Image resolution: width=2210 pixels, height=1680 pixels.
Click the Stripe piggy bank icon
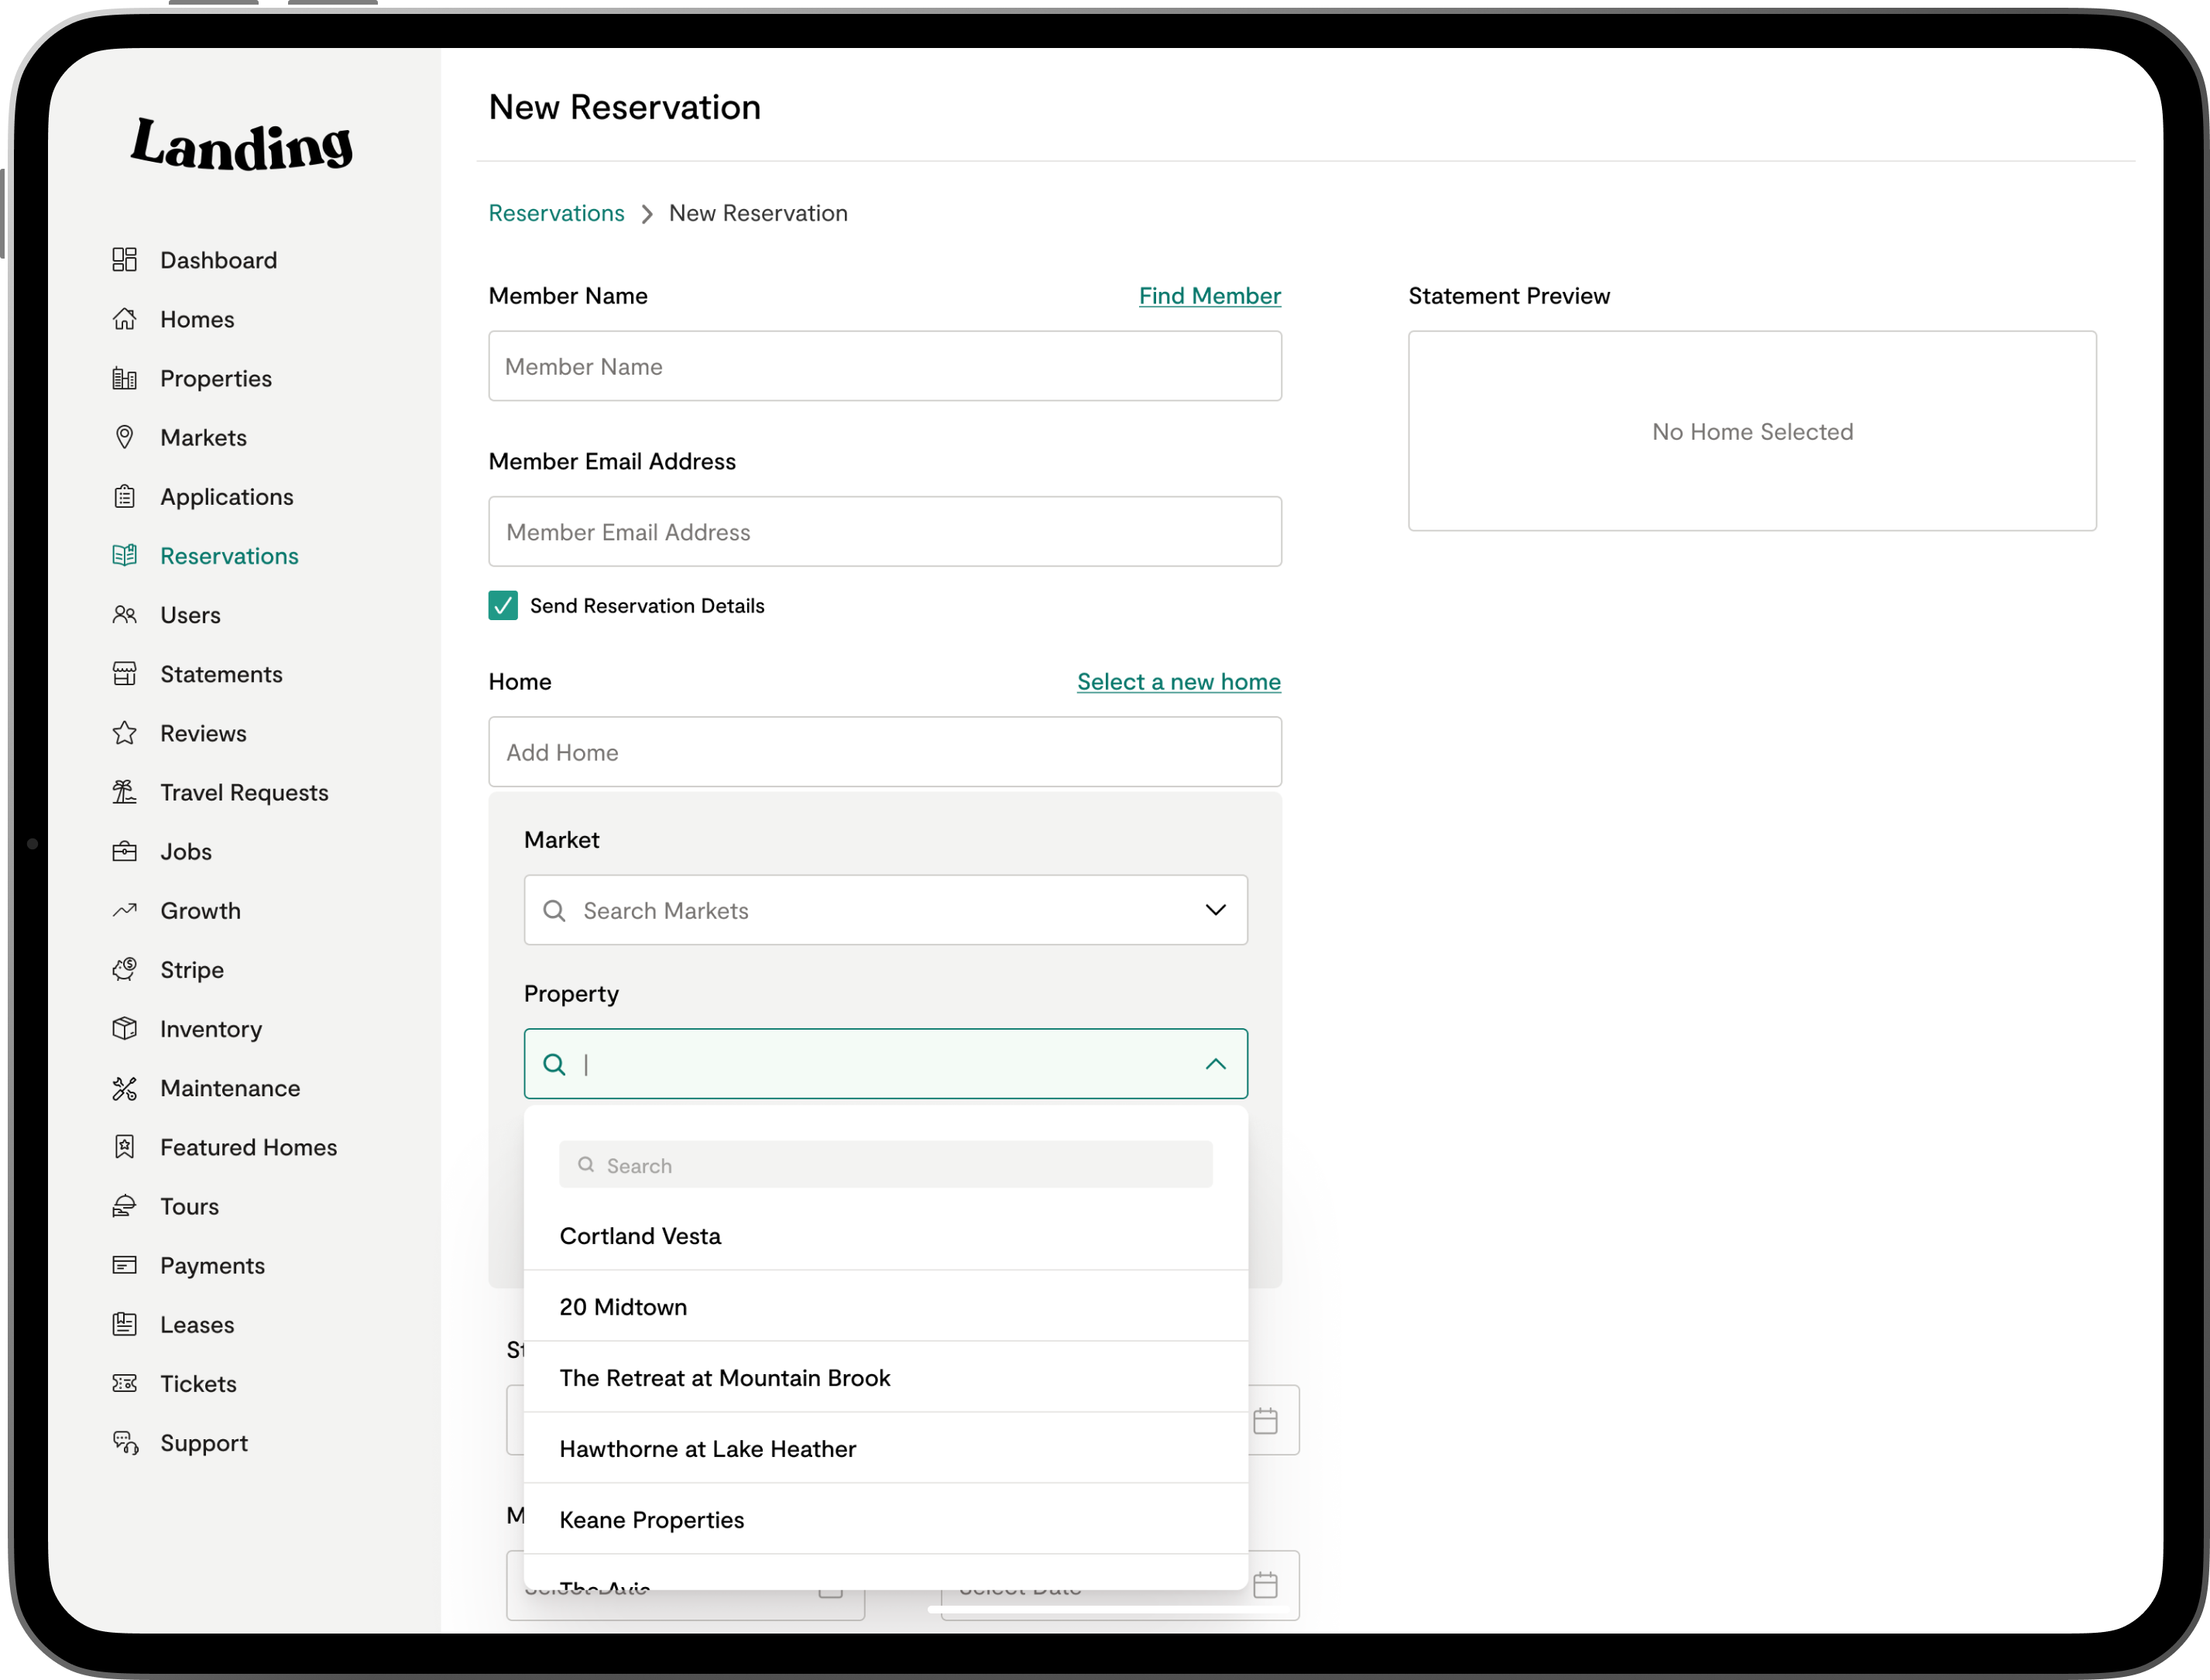point(124,970)
